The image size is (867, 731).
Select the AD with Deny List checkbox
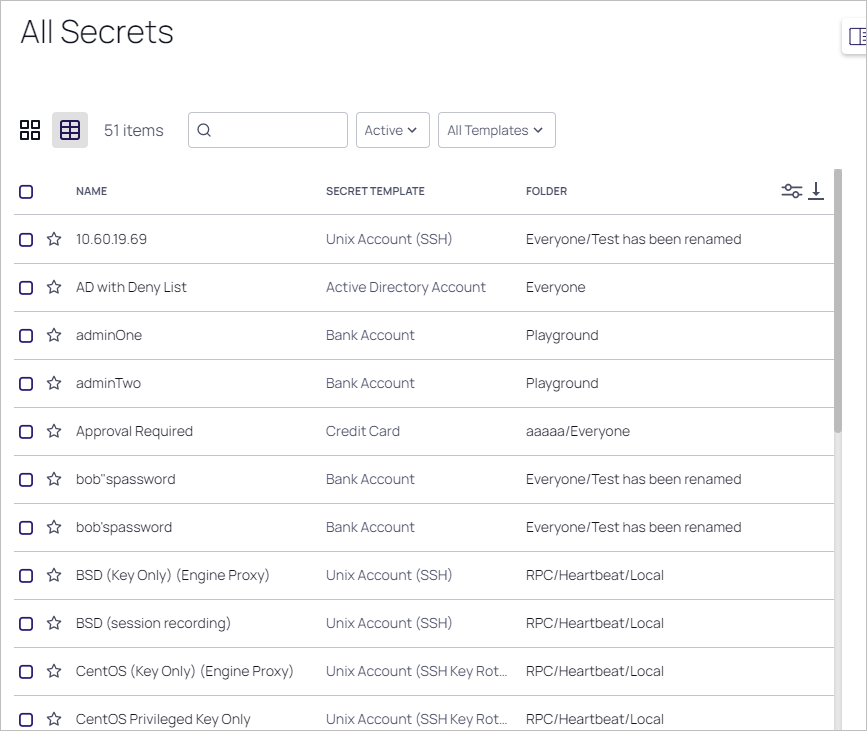pos(26,287)
